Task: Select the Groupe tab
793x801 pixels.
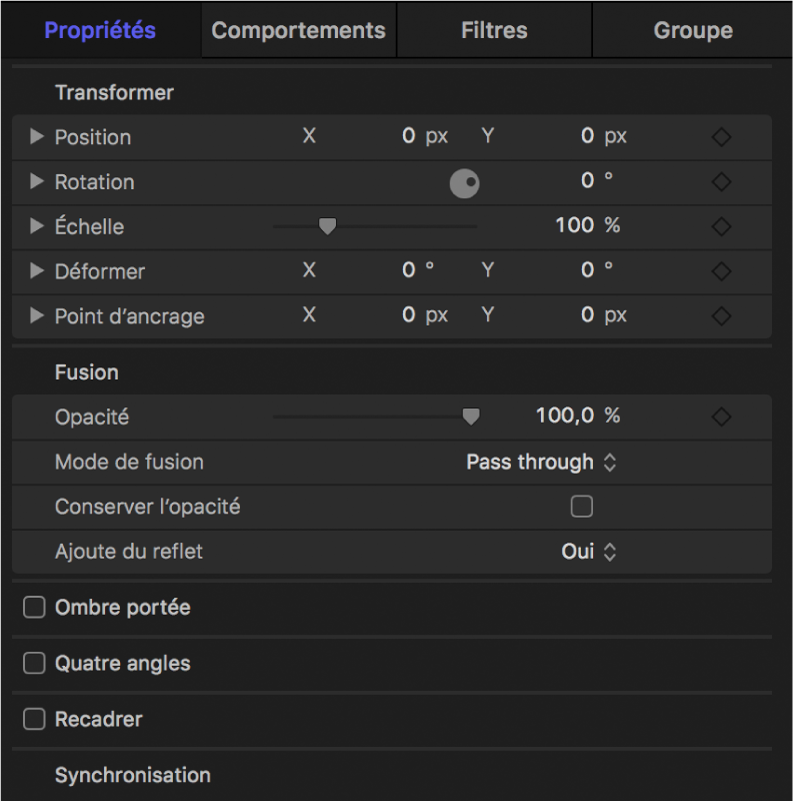Action: [692, 30]
